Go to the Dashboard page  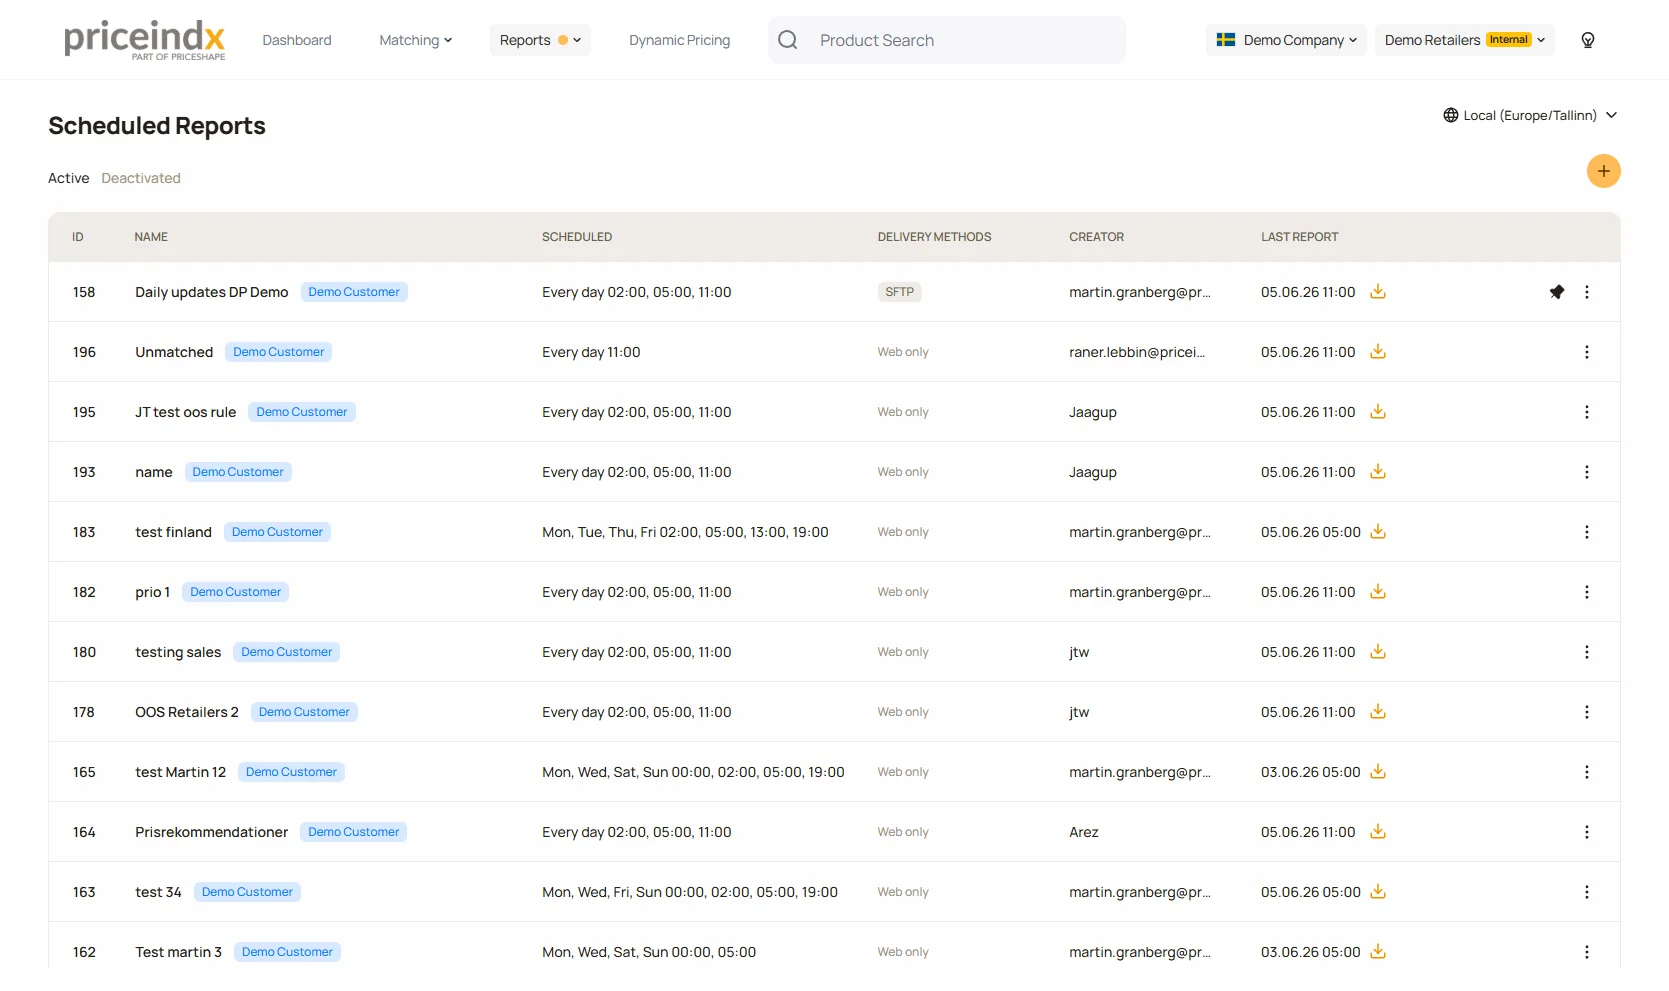point(297,40)
